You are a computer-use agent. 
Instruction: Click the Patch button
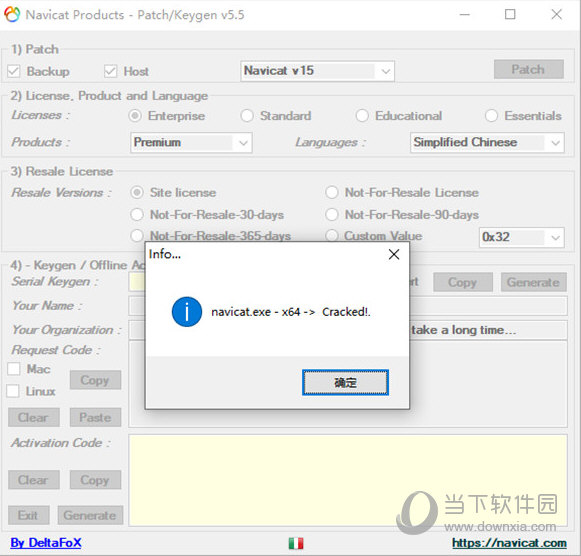pos(529,69)
